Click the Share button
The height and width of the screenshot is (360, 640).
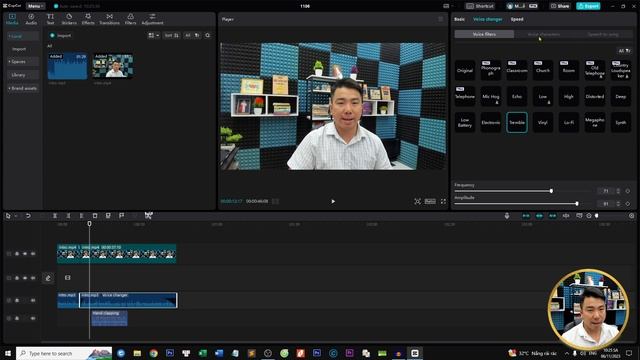click(560, 6)
